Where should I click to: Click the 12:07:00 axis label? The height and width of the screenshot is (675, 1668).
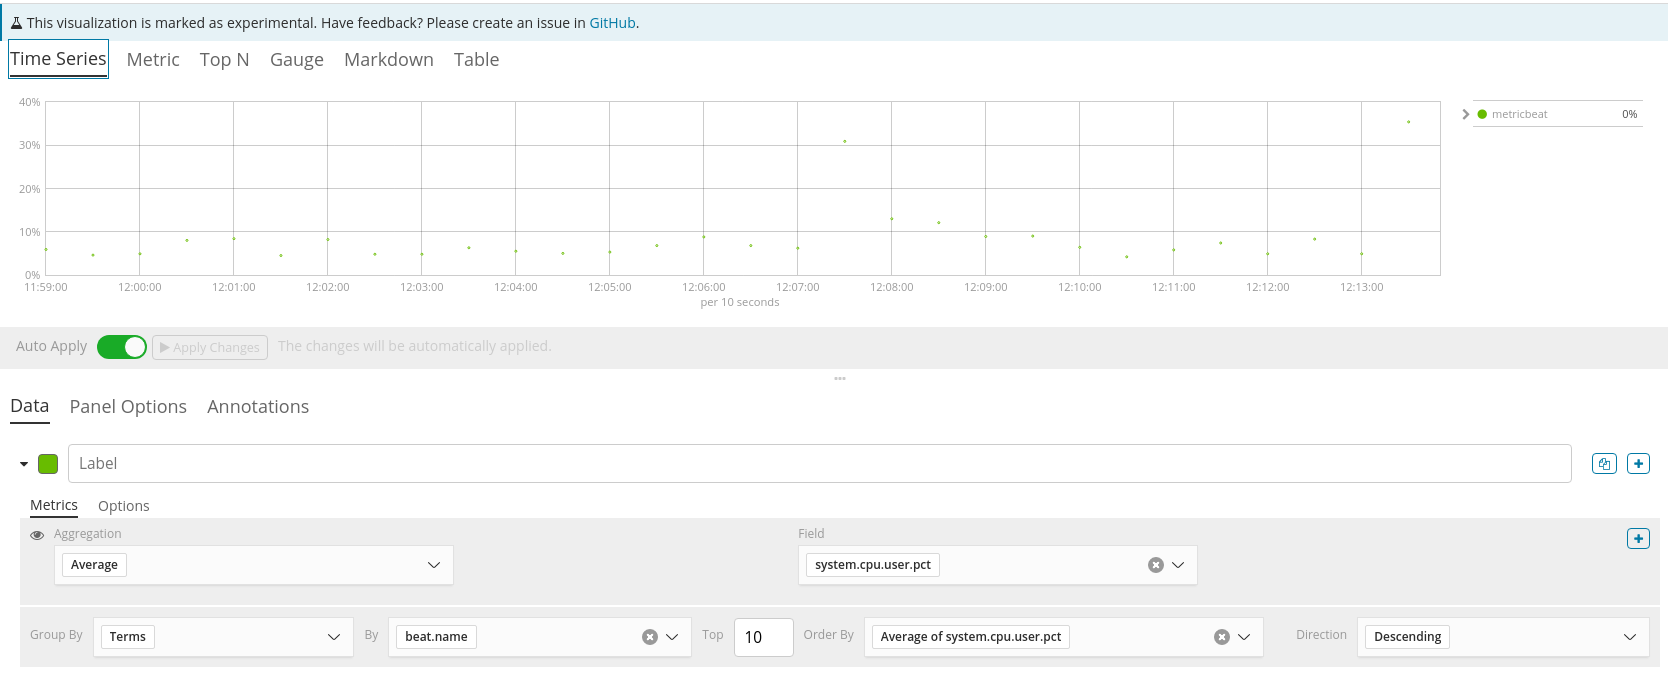coord(798,287)
